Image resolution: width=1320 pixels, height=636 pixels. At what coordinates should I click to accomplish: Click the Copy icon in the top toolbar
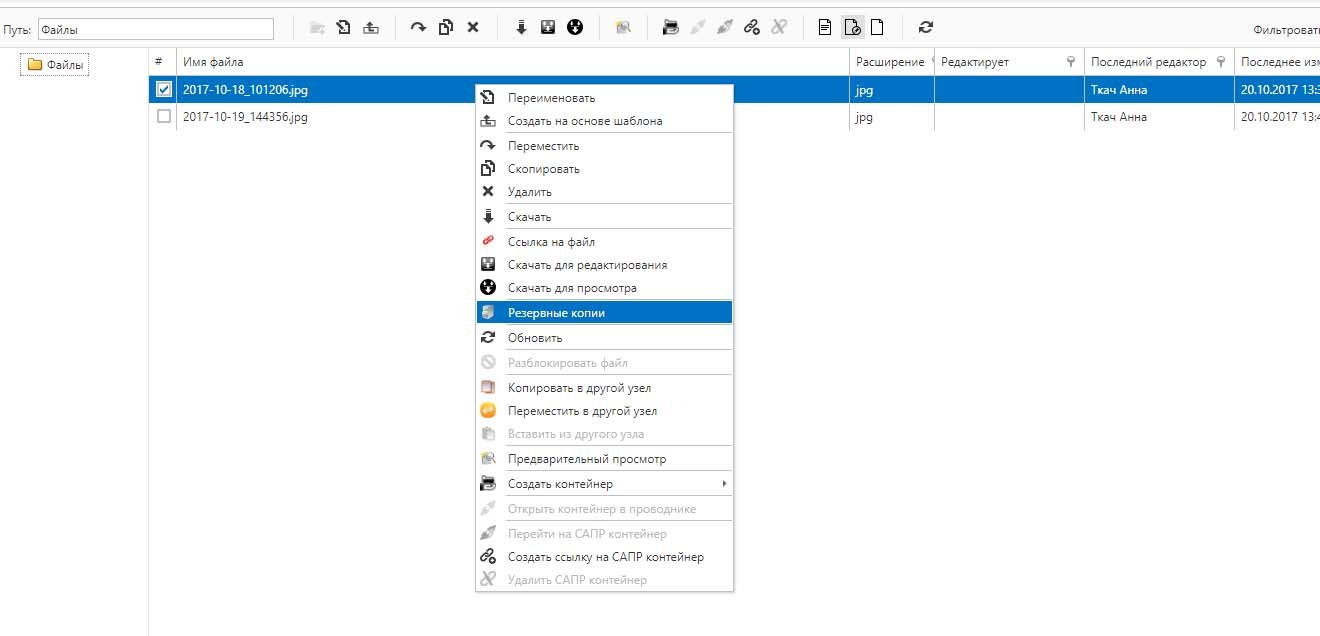point(446,28)
